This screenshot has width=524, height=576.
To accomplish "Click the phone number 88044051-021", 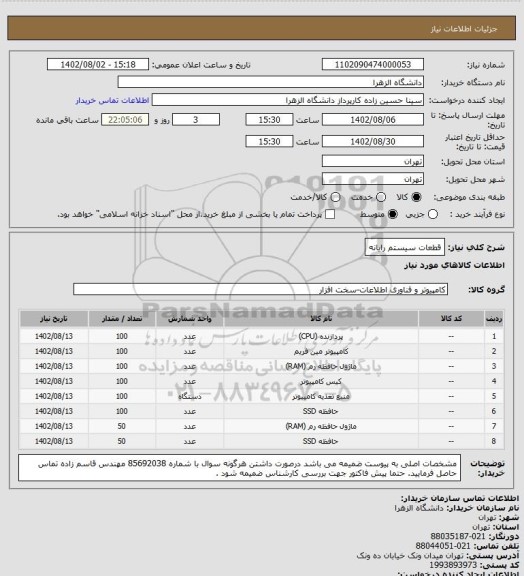I will click(443, 546).
